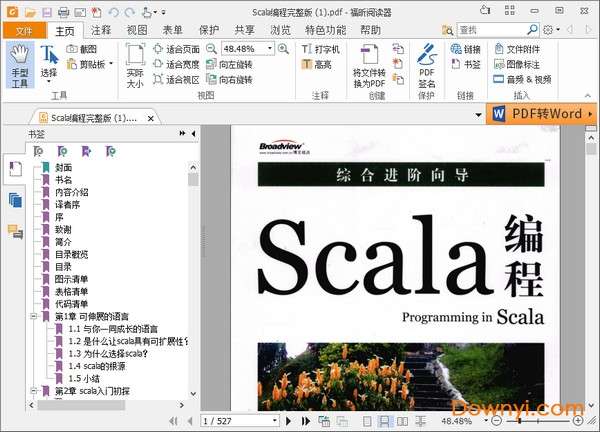Viewport: 600px width, 432px height.
Task: Click the Typewriter (打字机) tool
Action: [x=321, y=48]
